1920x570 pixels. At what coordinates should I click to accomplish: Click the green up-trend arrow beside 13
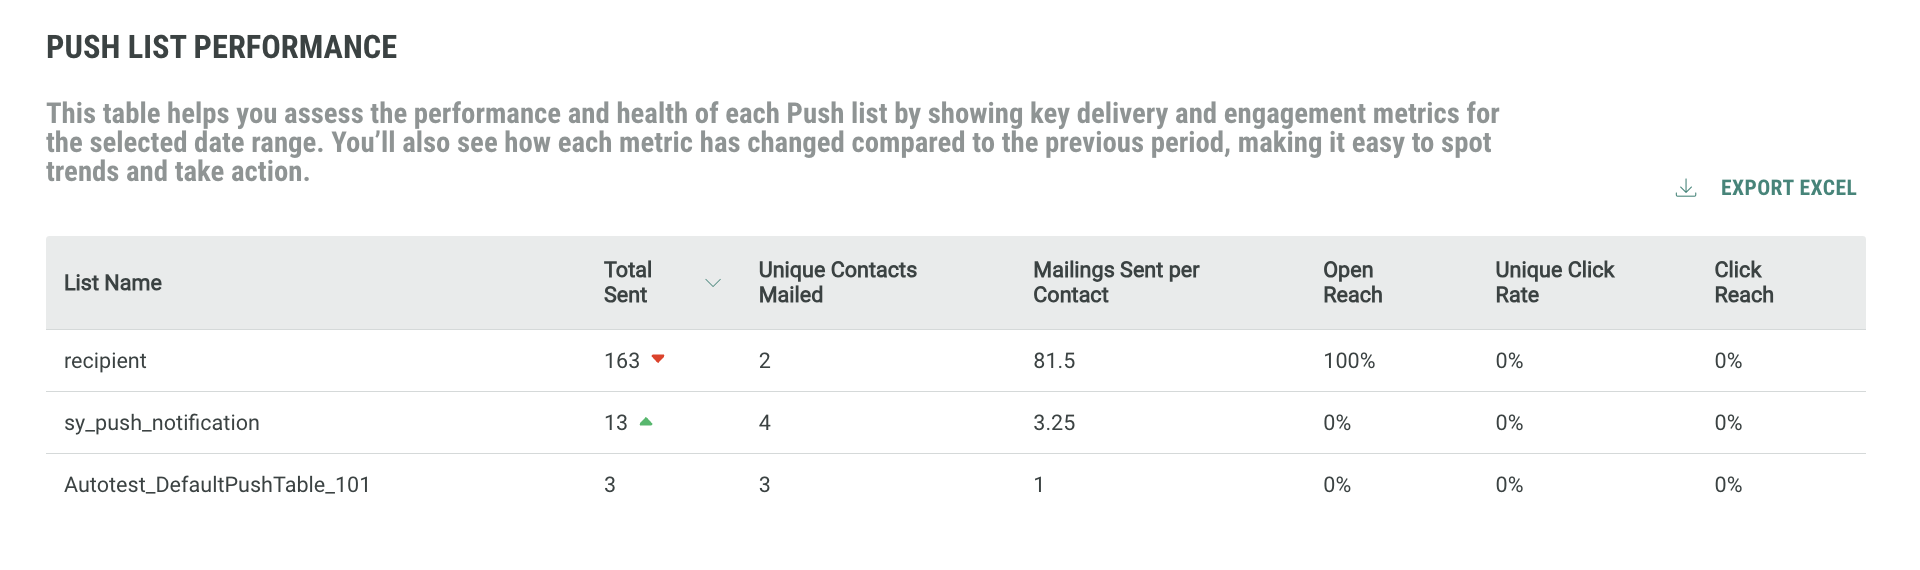click(646, 422)
